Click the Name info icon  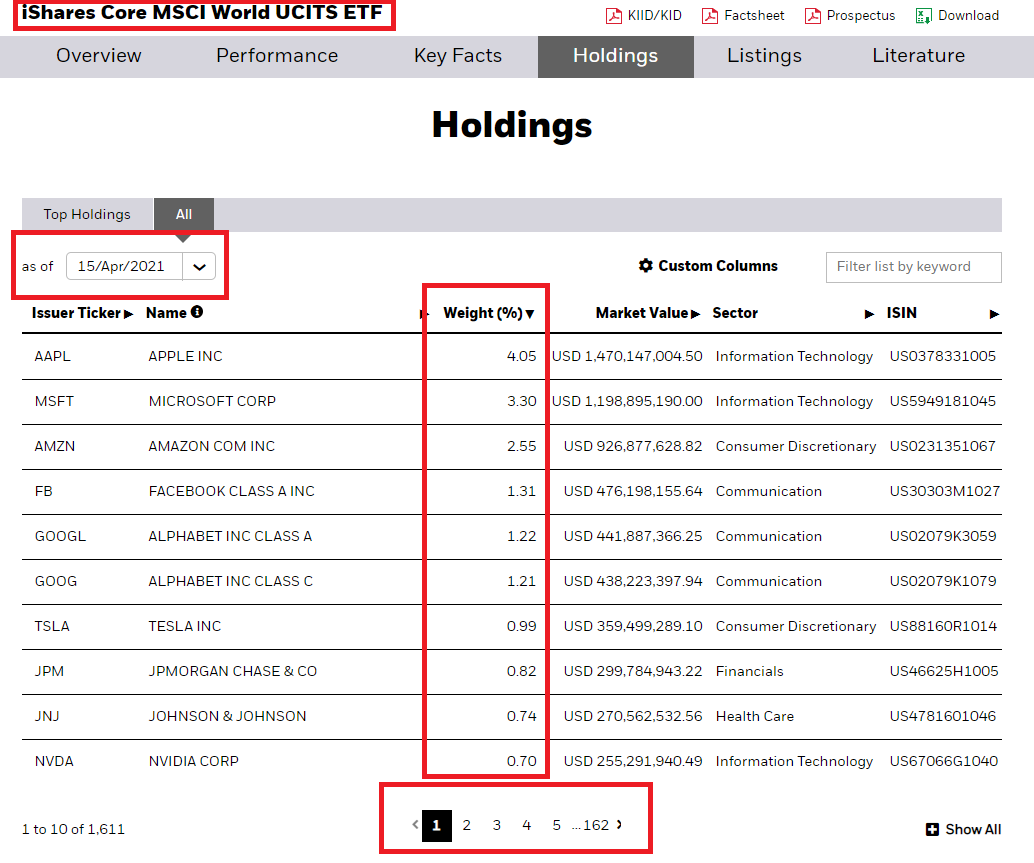point(197,312)
